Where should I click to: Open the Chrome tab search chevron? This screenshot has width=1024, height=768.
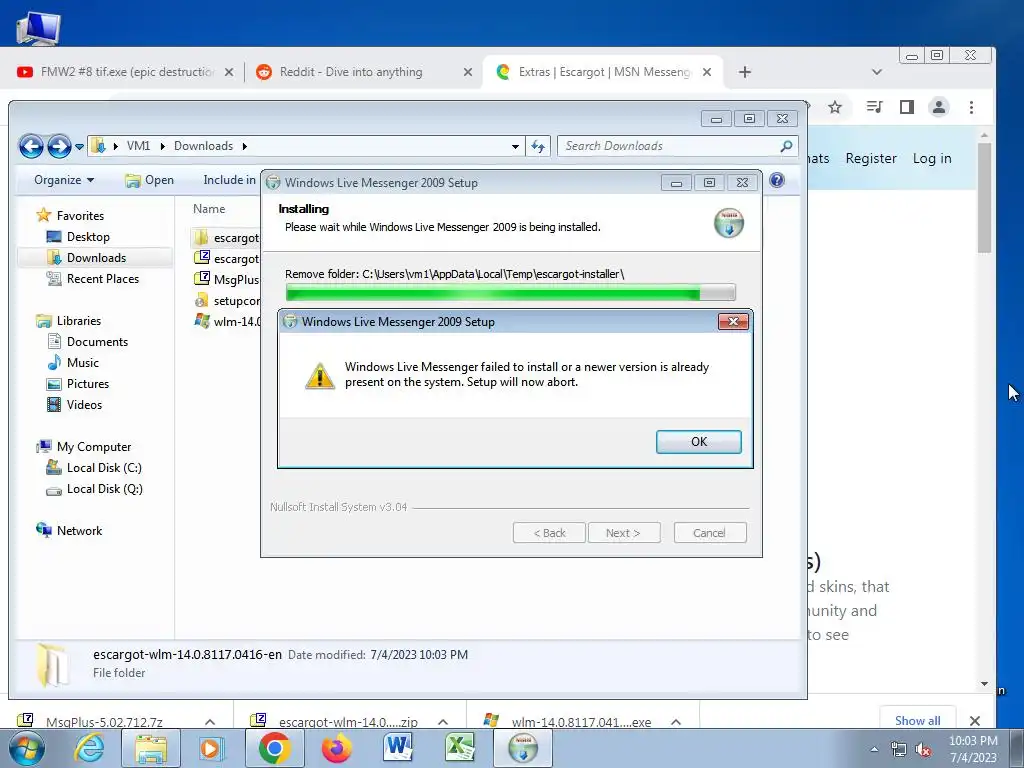(877, 72)
